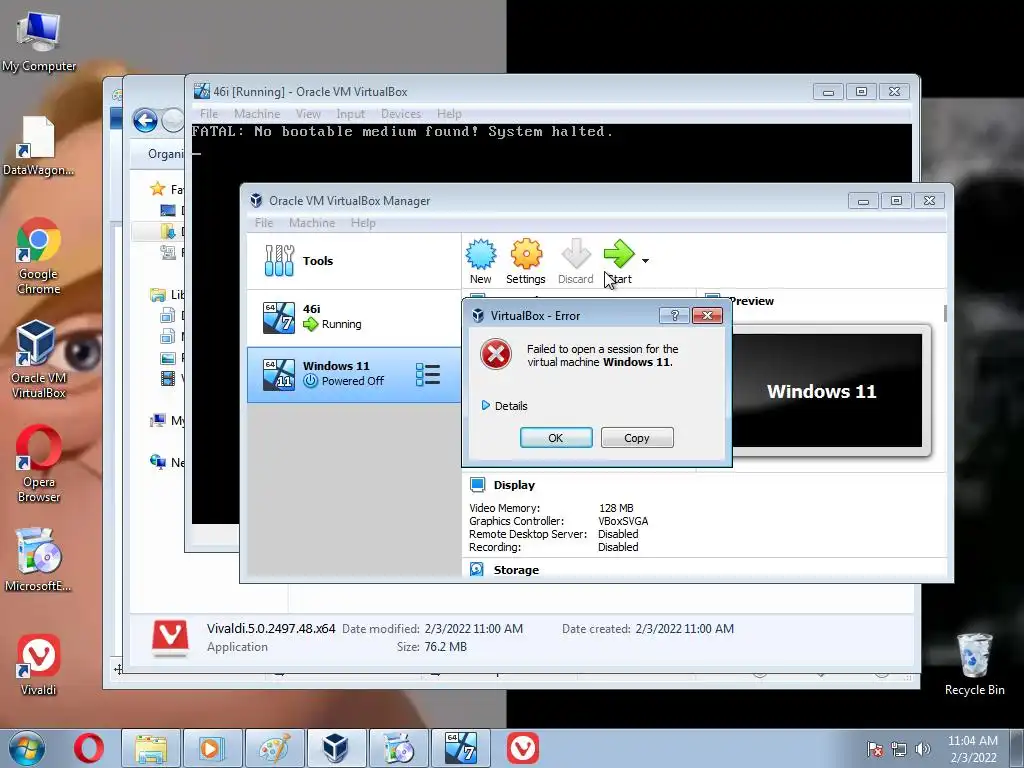Viewport: 1024px width, 768px height.
Task: Click the media player taskbar icon
Action: [x=212, y=748]
